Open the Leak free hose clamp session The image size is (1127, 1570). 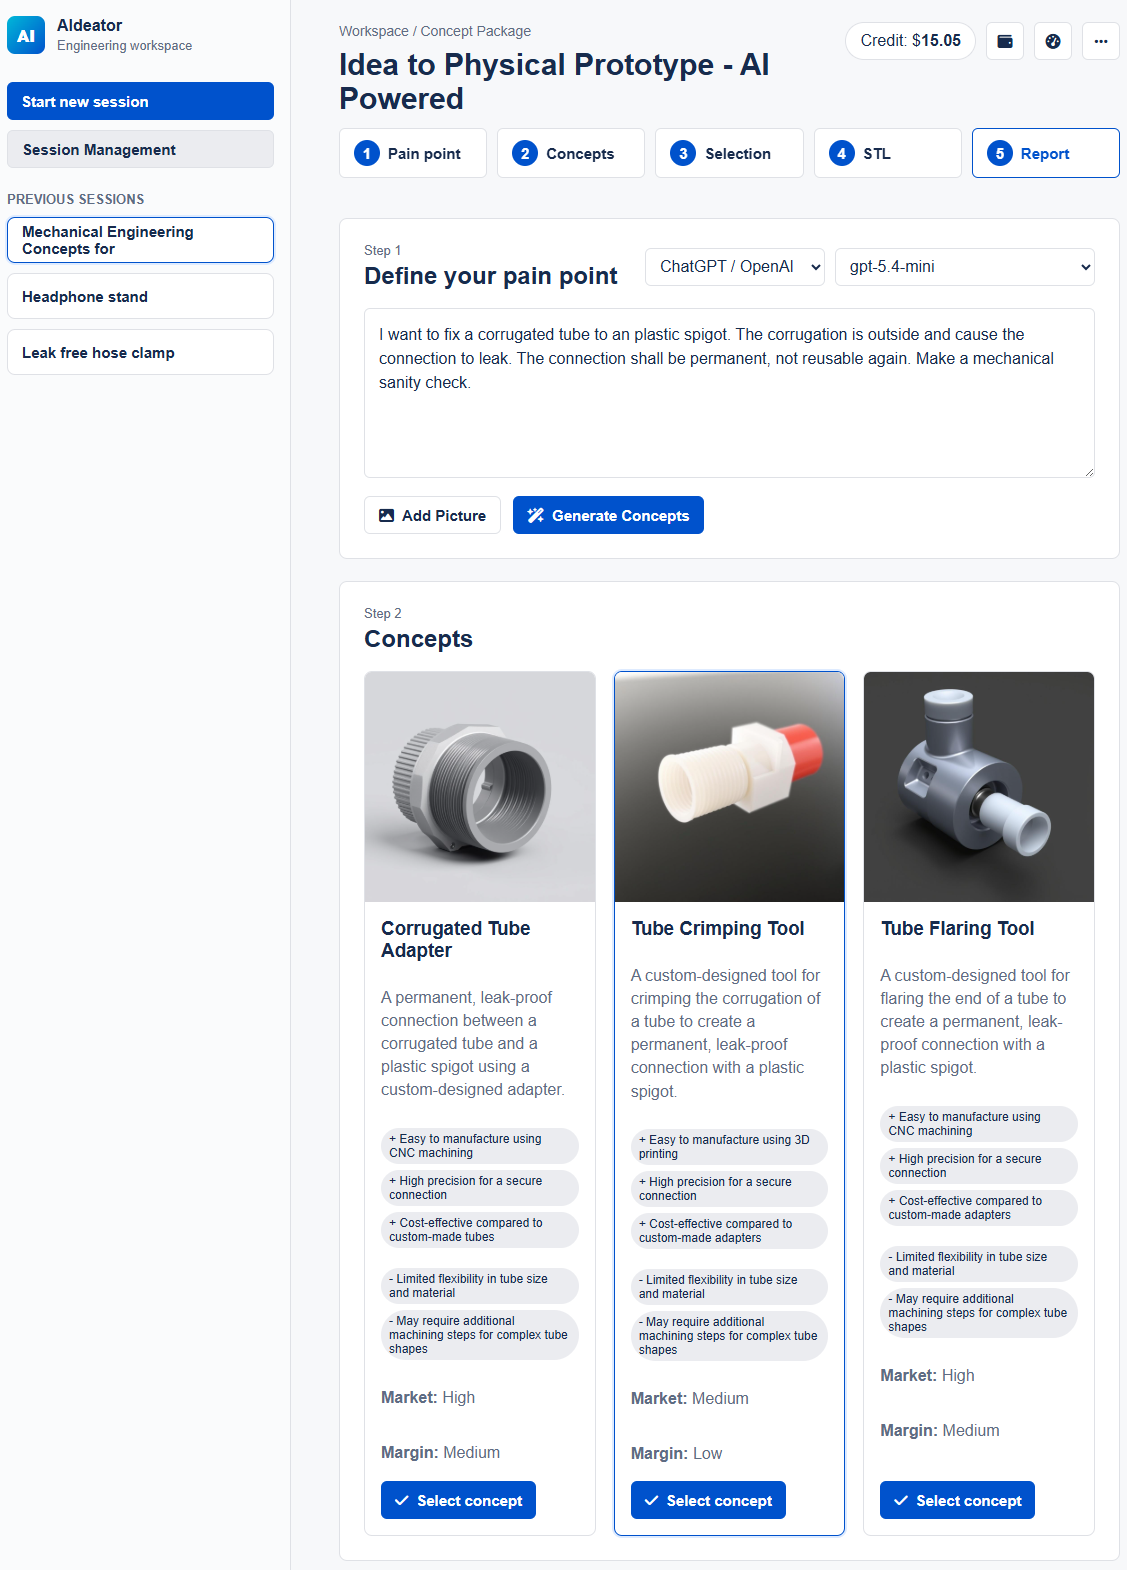pyautogui.click(x=140, y=352)
